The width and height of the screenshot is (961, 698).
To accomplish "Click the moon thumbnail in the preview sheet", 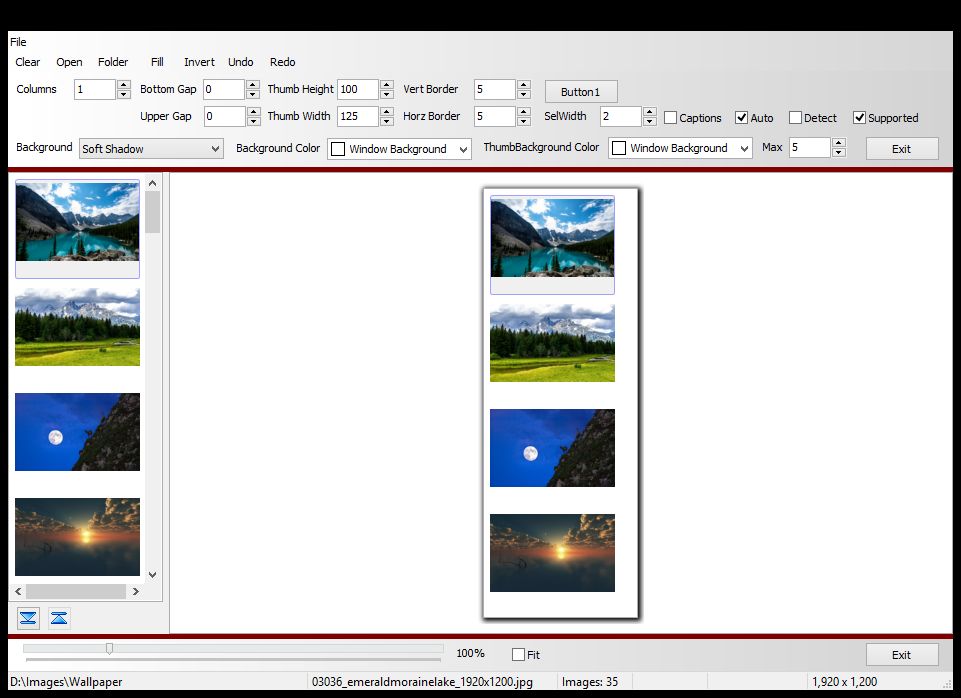I will pyautogui.click(x=552, y=448).
